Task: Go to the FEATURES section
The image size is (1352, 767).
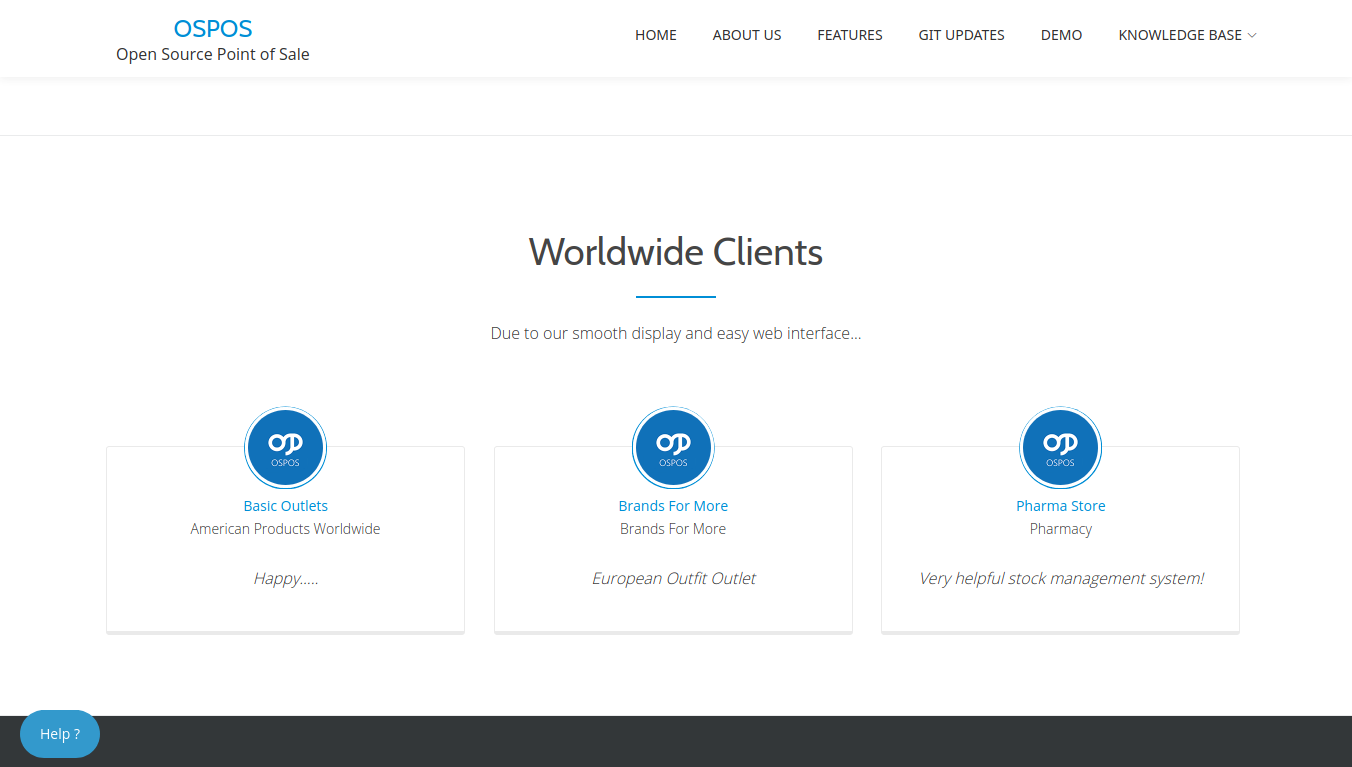Action: [849, 34]
